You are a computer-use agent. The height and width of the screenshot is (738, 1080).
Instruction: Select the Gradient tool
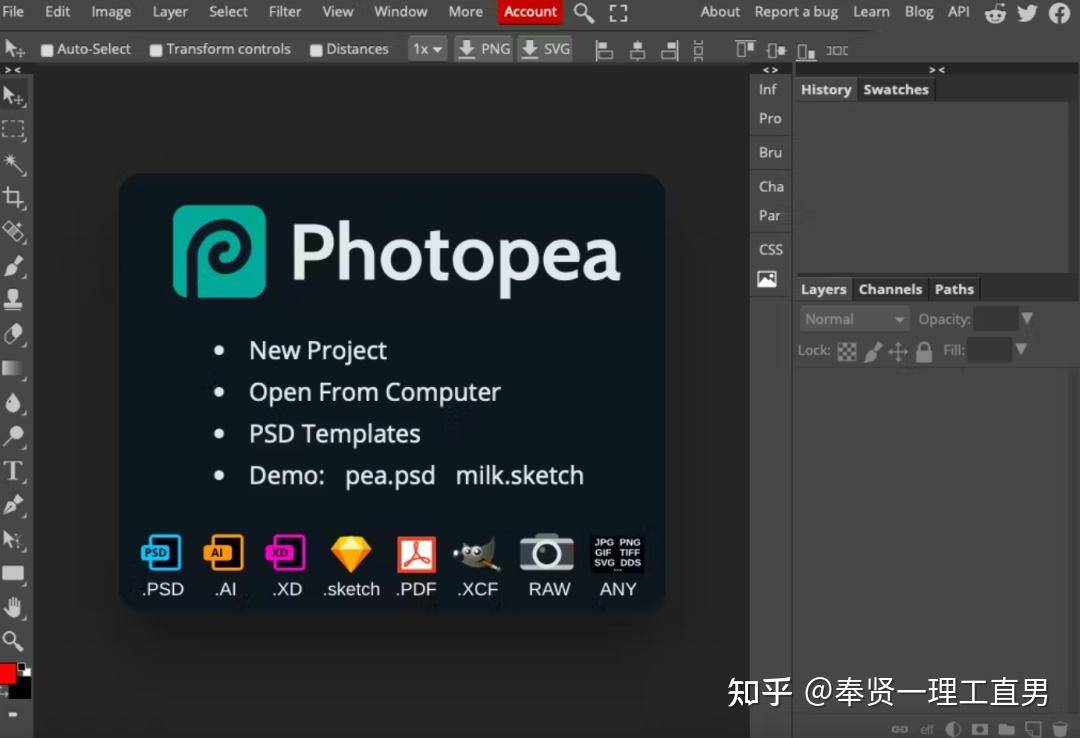coord(13,369)
